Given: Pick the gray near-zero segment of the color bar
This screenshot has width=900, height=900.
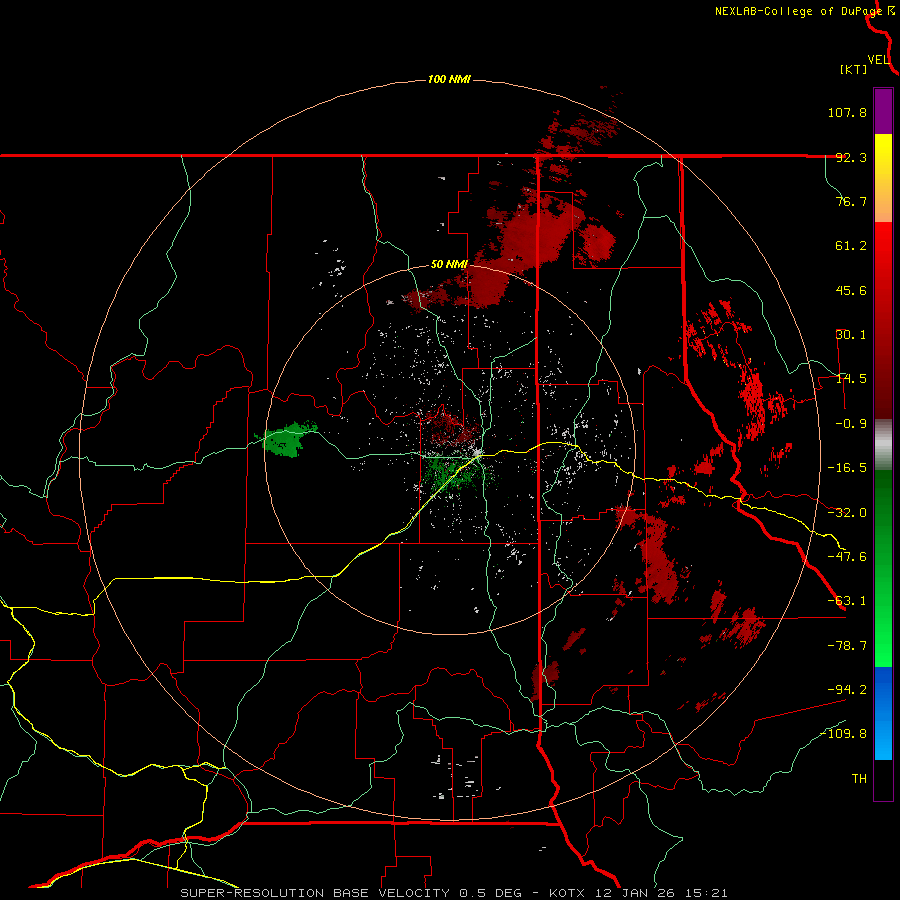Looking at the screenshot, I should pyautogui.click(x=883, y=445).
